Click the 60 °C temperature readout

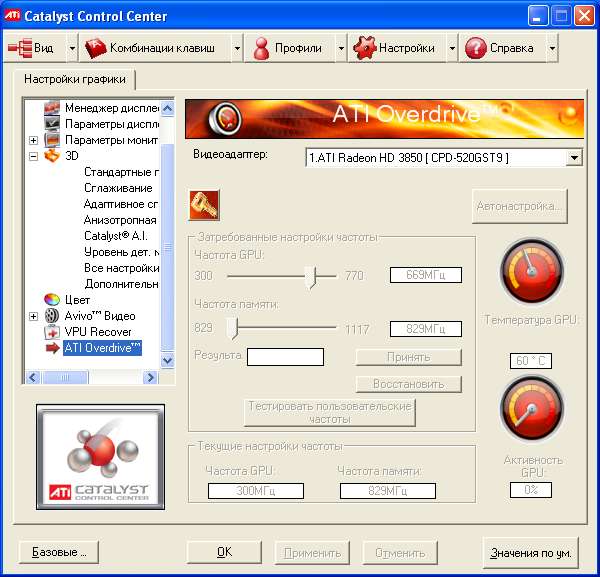click(x=531, y=361)
